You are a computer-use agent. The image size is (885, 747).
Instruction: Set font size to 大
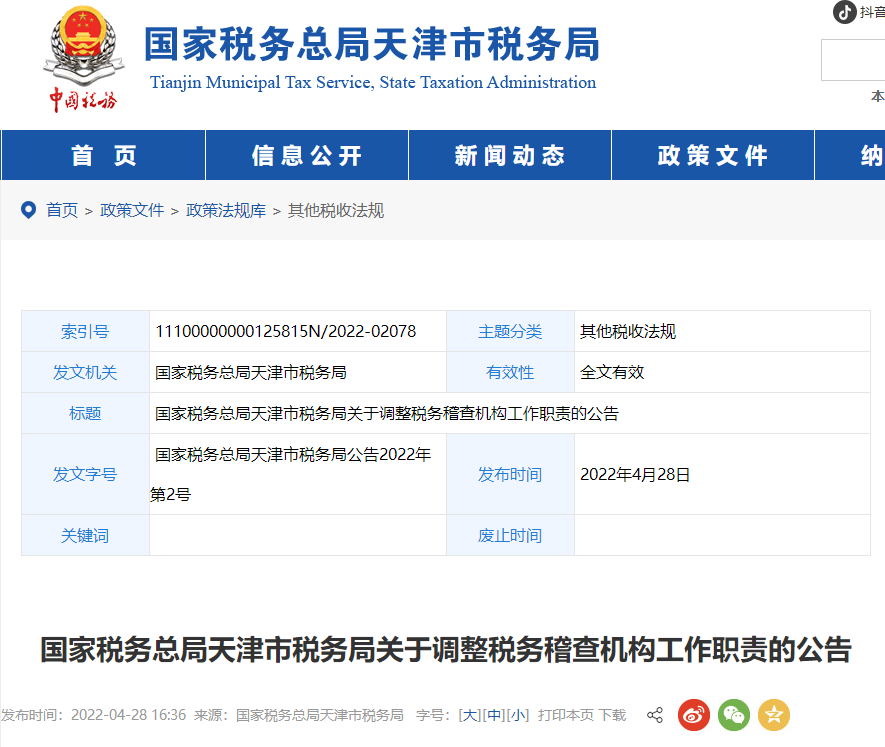470,715
